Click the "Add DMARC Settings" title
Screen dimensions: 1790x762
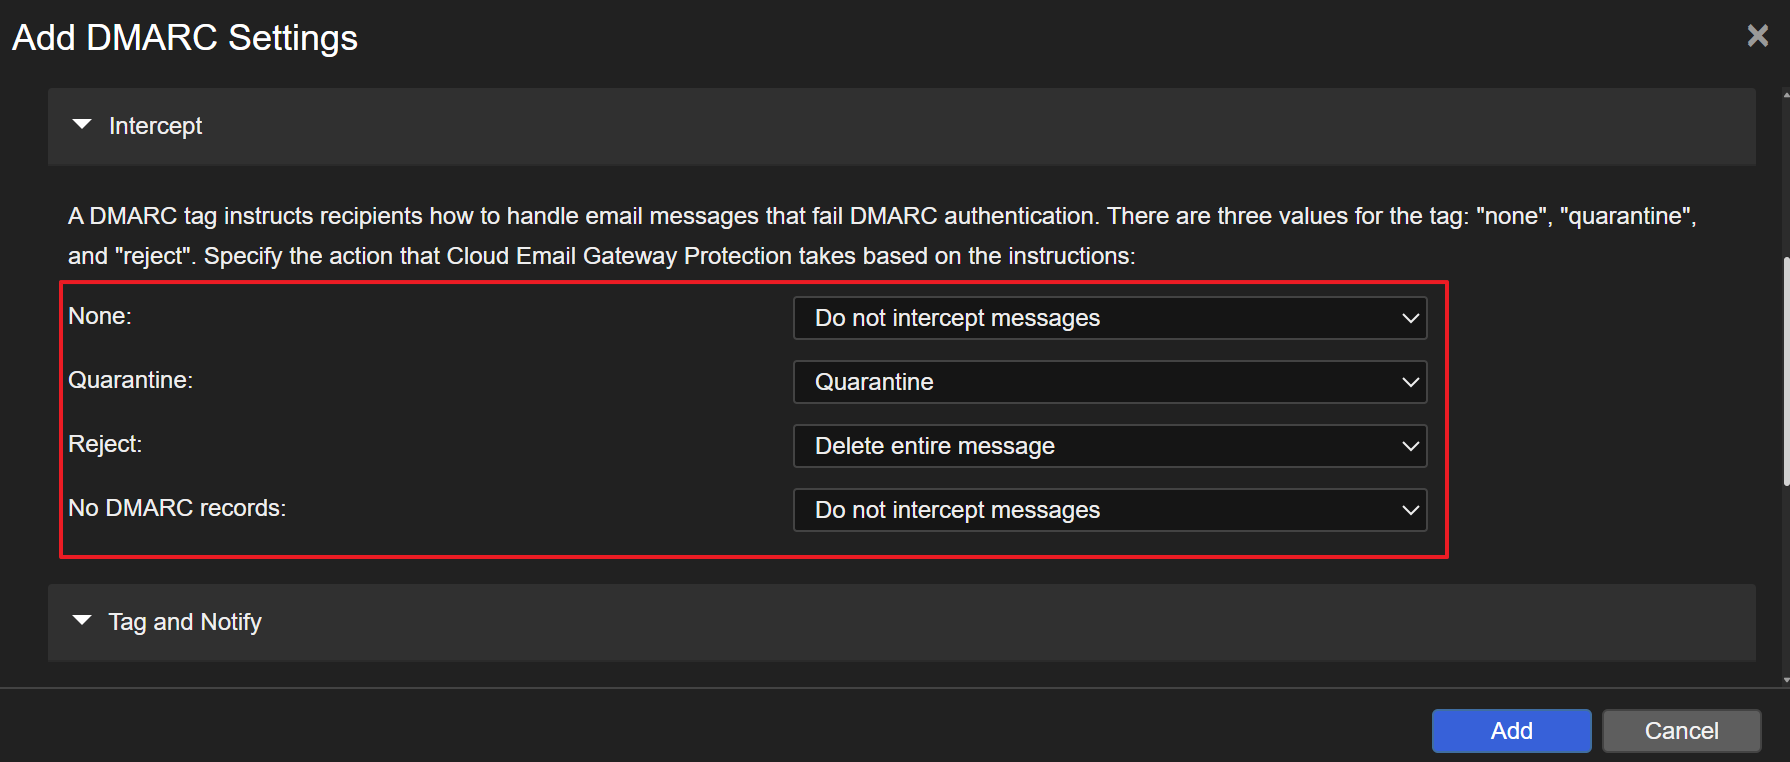(x=185, y=38)
